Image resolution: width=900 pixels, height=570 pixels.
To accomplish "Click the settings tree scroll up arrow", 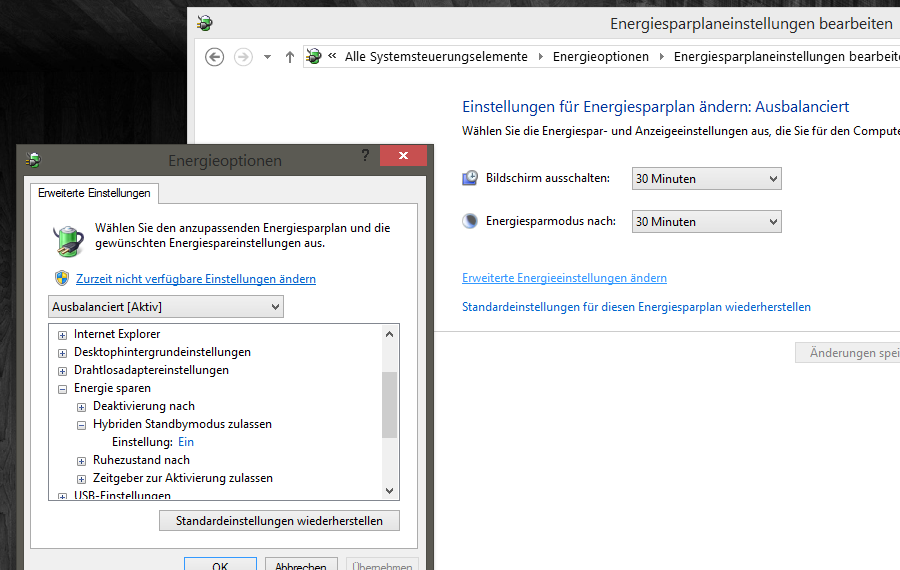I will click(x=390, y=334).
